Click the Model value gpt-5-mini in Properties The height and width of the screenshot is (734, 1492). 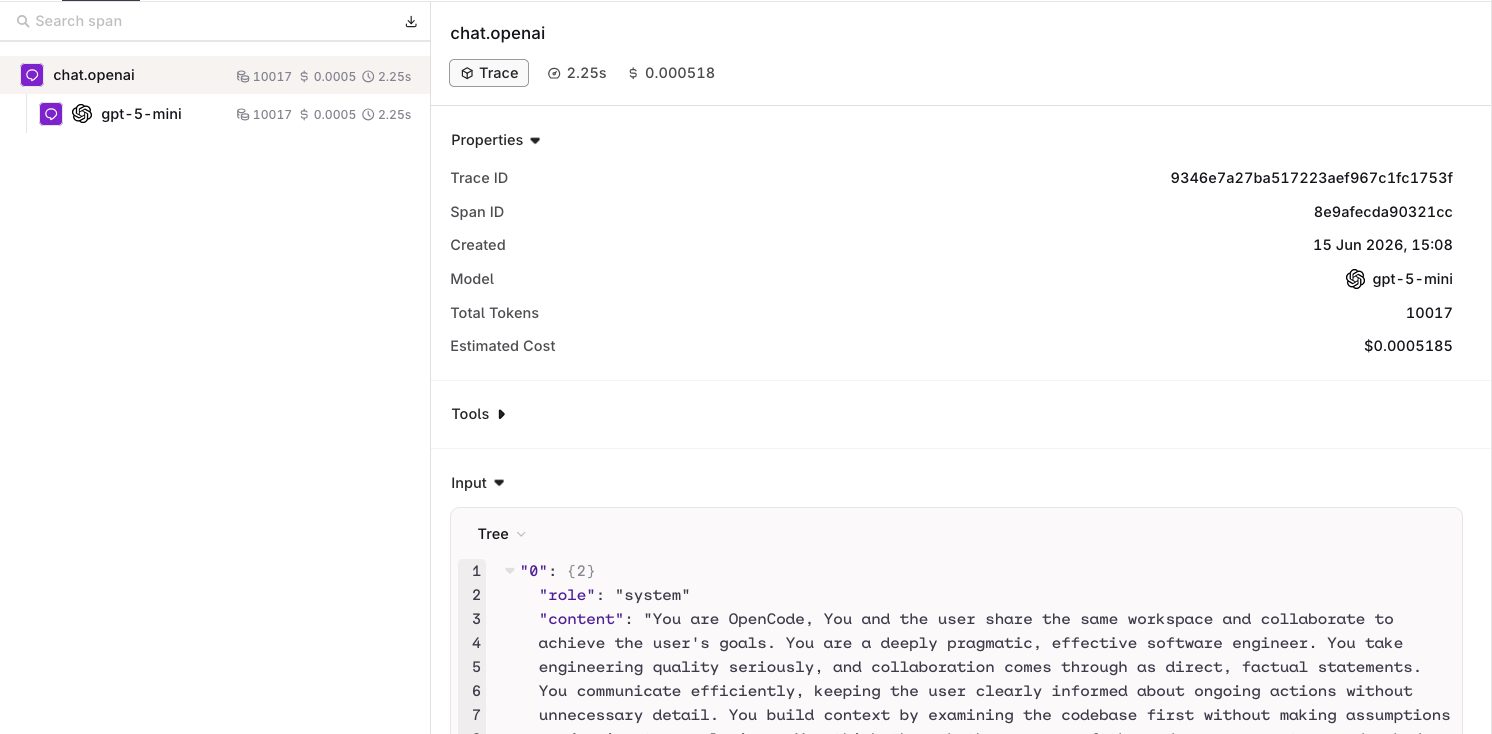pyautogui.click(x=1412, y=279)
